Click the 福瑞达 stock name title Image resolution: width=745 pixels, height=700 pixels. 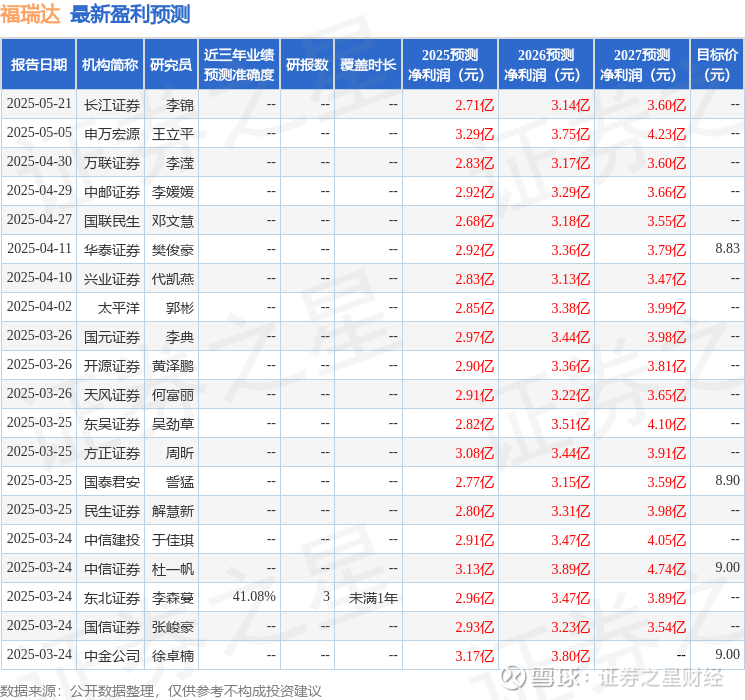click(x=30, y=14)
